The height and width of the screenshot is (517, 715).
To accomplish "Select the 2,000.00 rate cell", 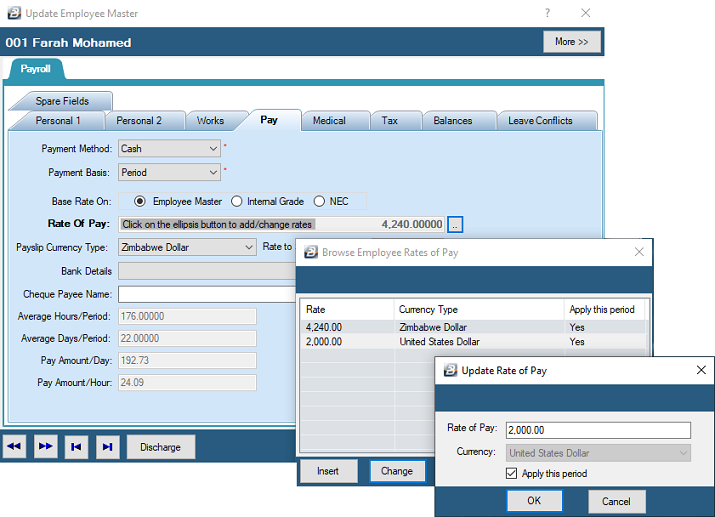I will (x=347, y=341).
